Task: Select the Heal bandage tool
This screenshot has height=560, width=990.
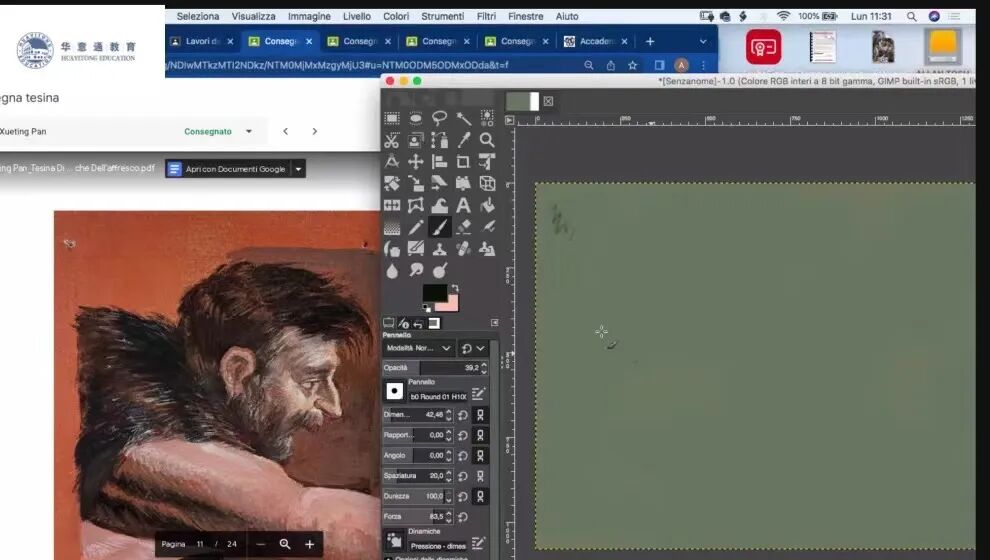Action: (x=463, y=249)
